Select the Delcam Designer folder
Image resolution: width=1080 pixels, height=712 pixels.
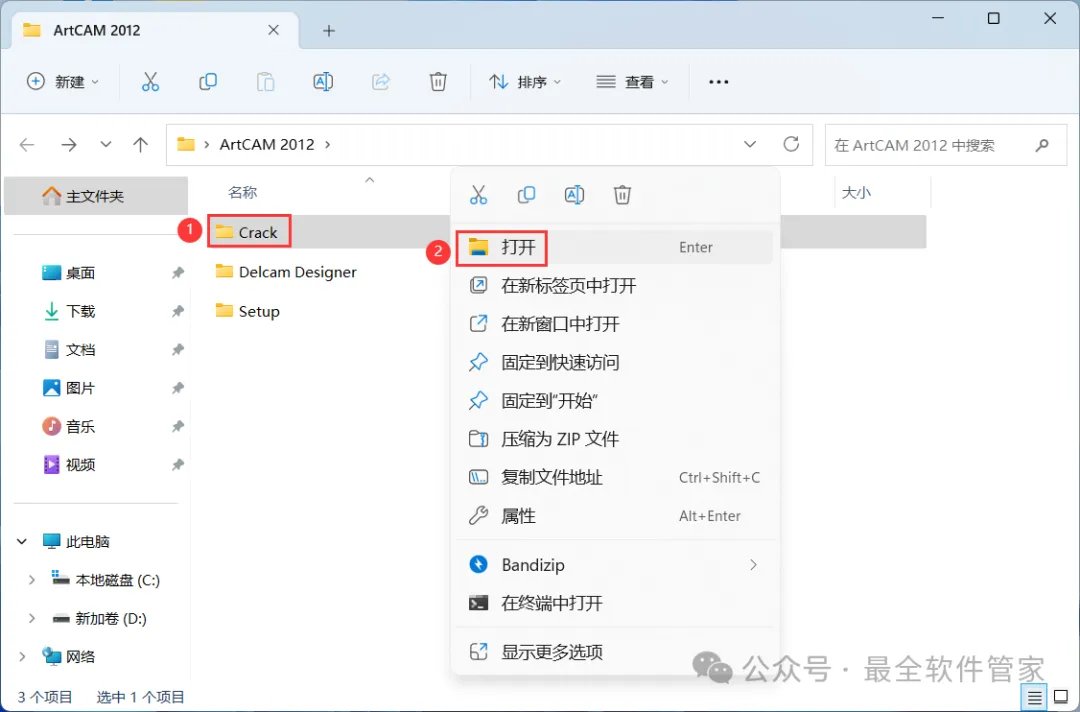(x=297, y=272)
